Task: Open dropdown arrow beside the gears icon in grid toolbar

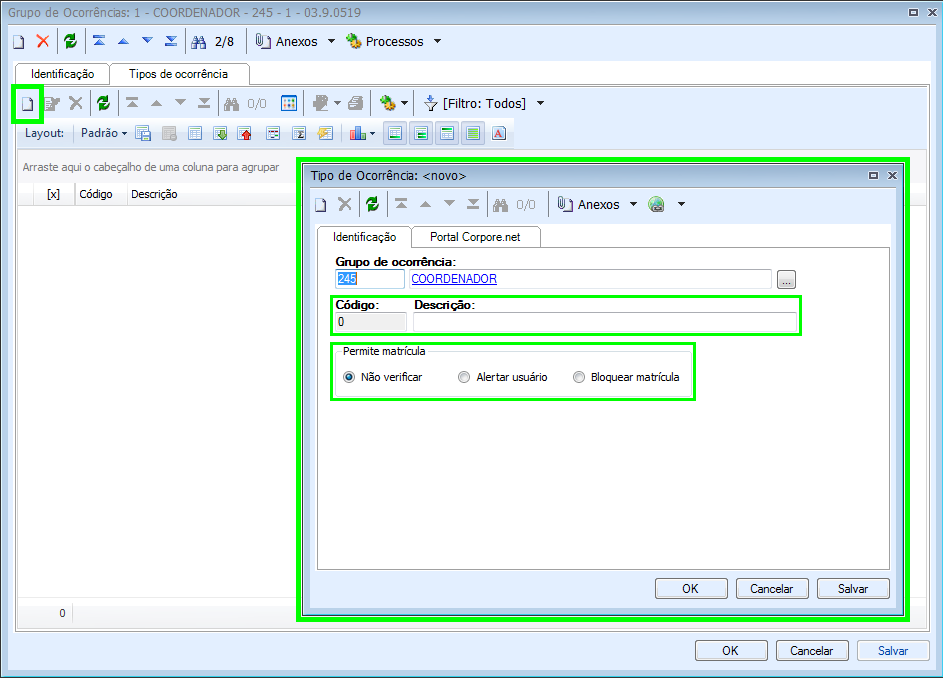Action: point(404,103)
